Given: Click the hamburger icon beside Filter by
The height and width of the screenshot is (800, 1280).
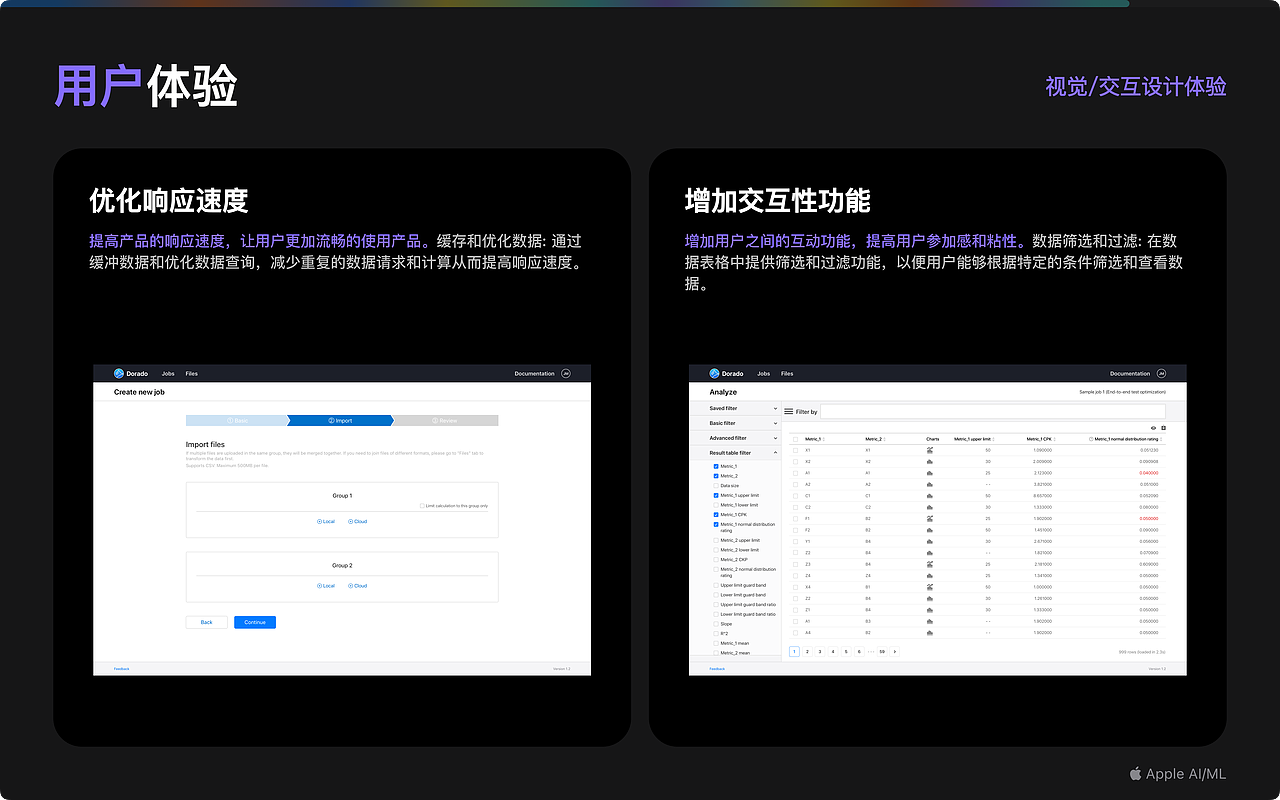Looking at the screenshot, I should tap(789, 411).
